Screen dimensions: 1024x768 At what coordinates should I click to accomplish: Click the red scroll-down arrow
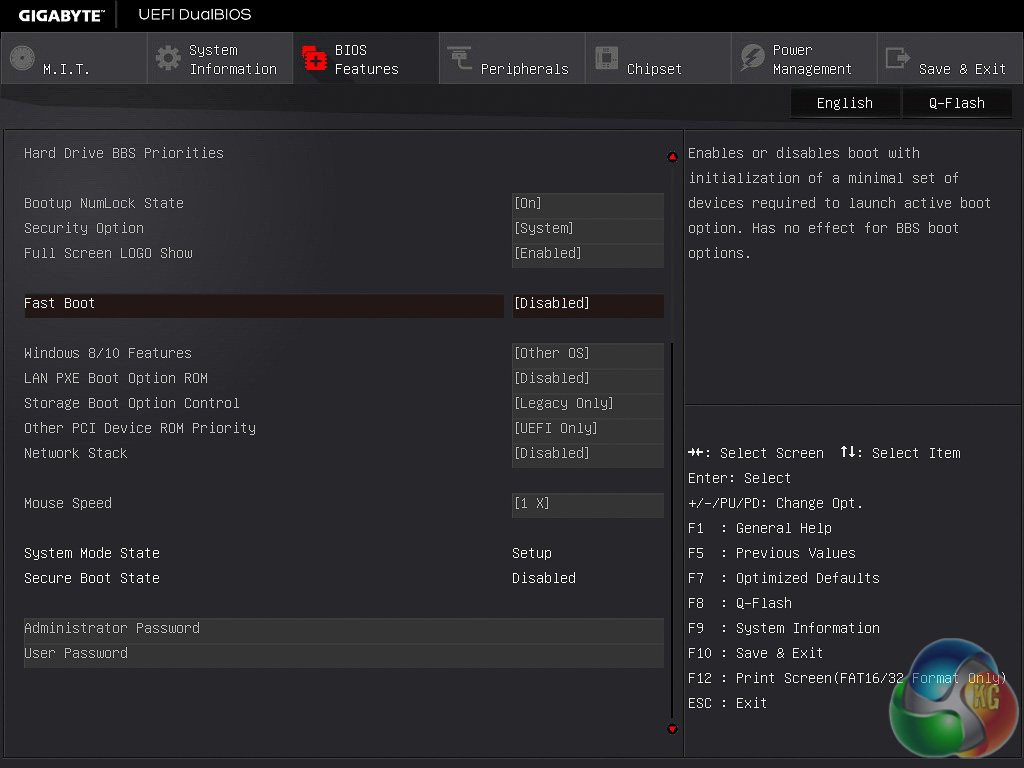[x=672, y=729]
